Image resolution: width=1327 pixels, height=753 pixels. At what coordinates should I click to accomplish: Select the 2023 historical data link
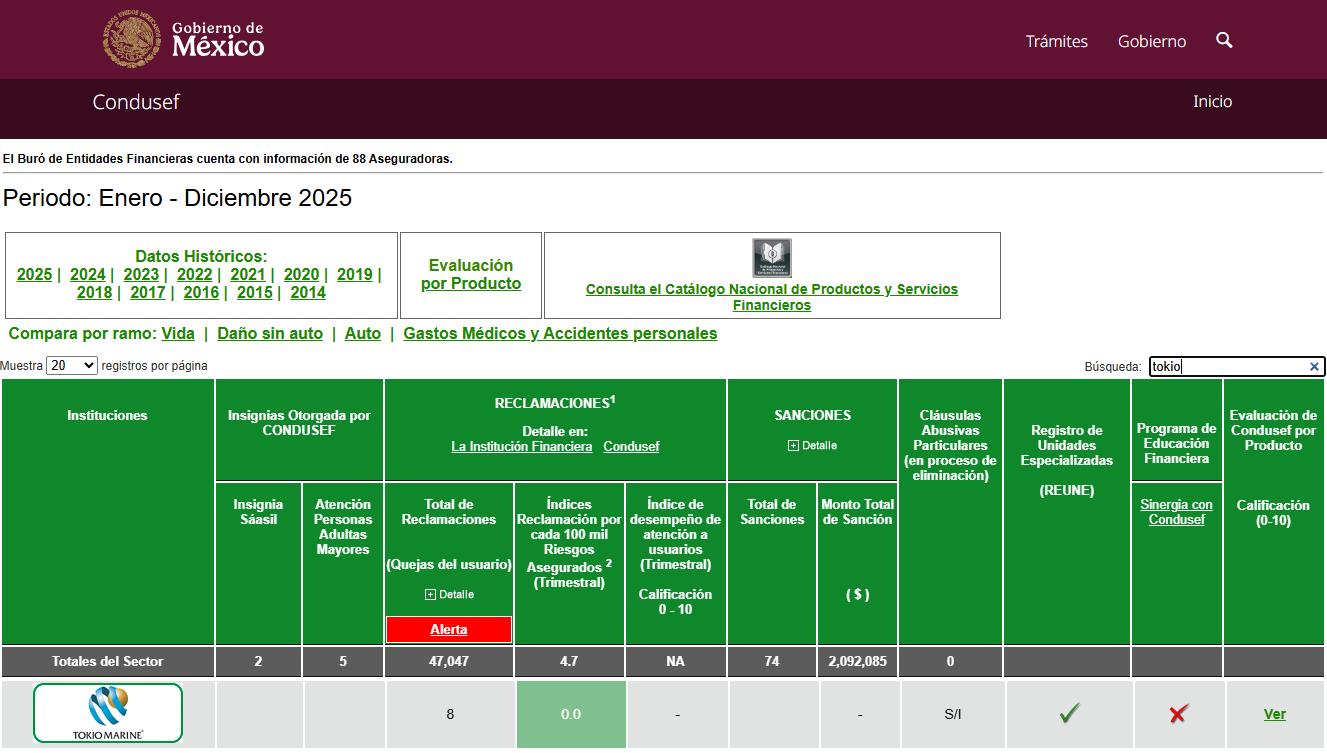click(141, 275)
